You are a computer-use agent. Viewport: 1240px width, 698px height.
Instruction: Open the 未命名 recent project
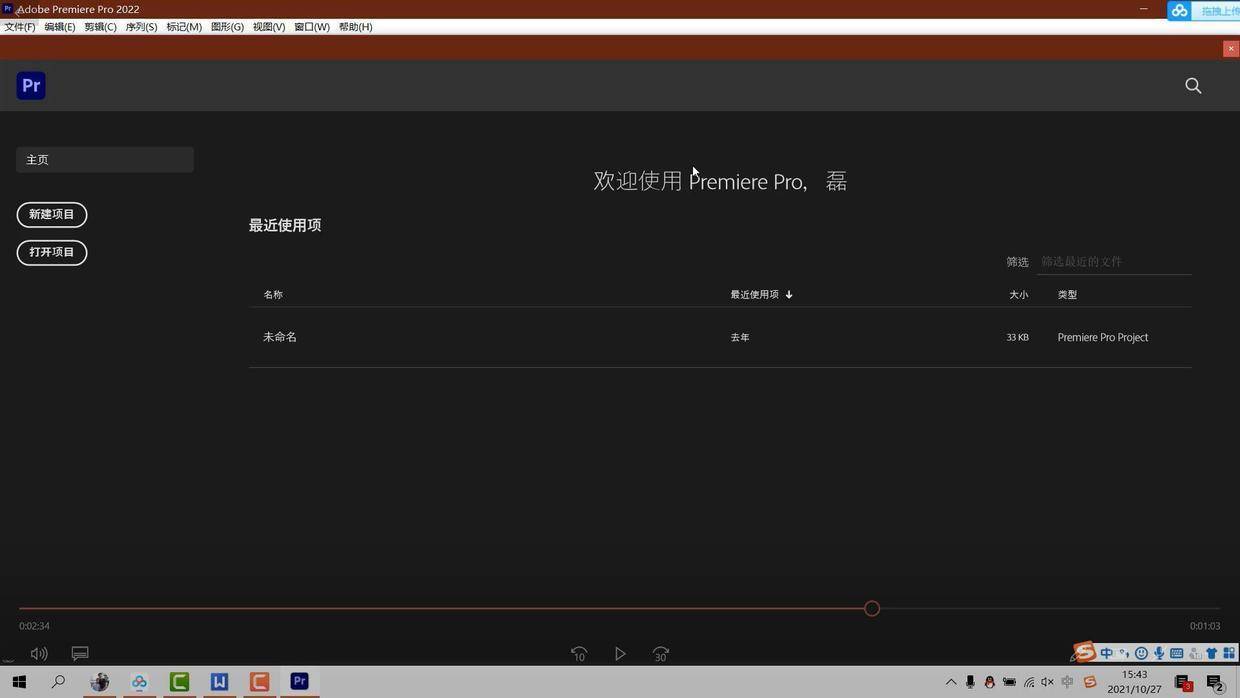coord(280,337)
